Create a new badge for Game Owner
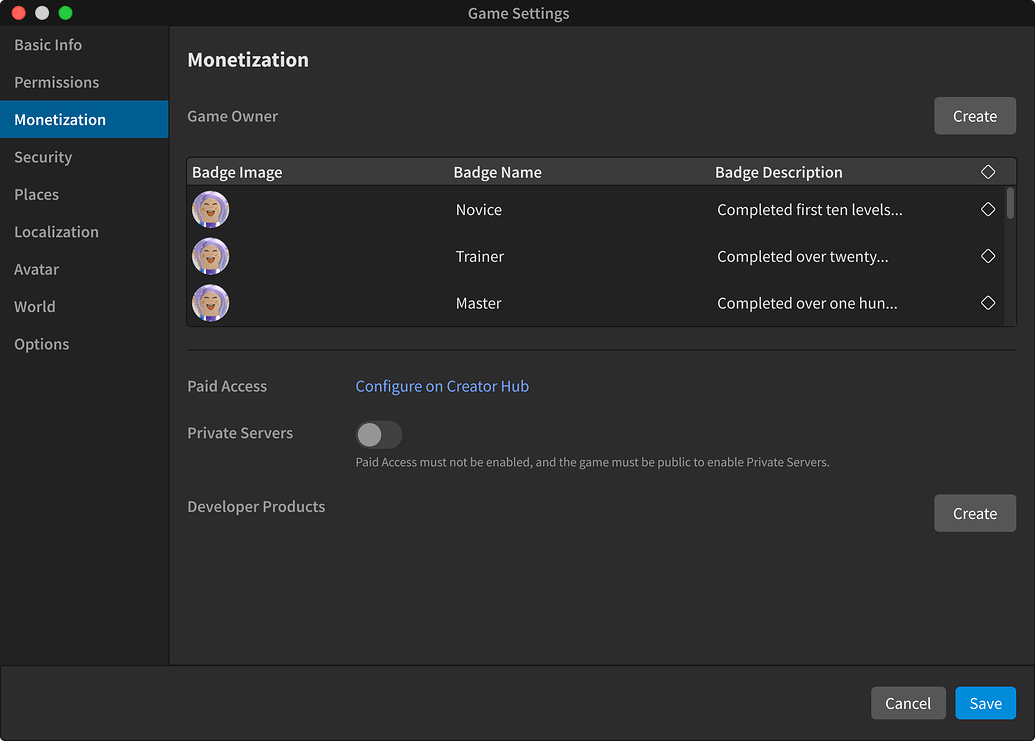The image size is (1035, 741). pos(974,116)
